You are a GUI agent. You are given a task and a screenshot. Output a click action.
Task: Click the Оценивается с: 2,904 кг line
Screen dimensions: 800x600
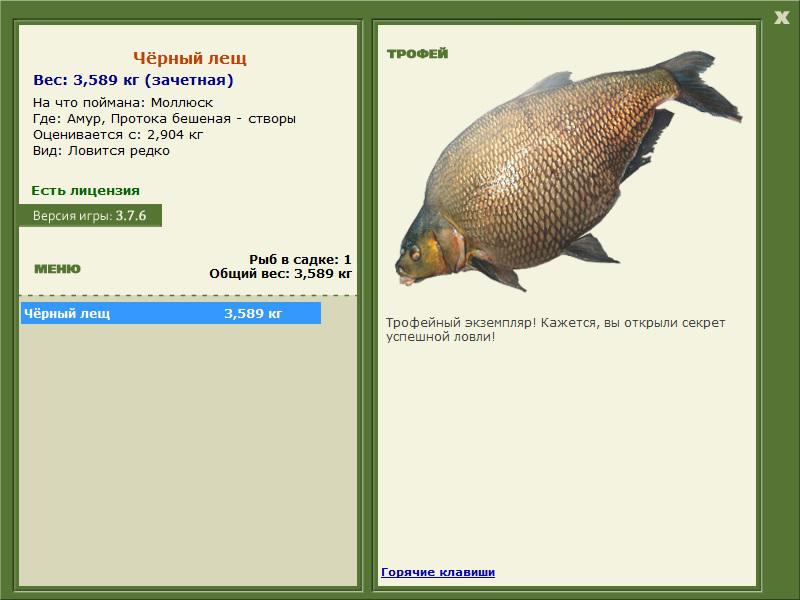coord(118,134)
